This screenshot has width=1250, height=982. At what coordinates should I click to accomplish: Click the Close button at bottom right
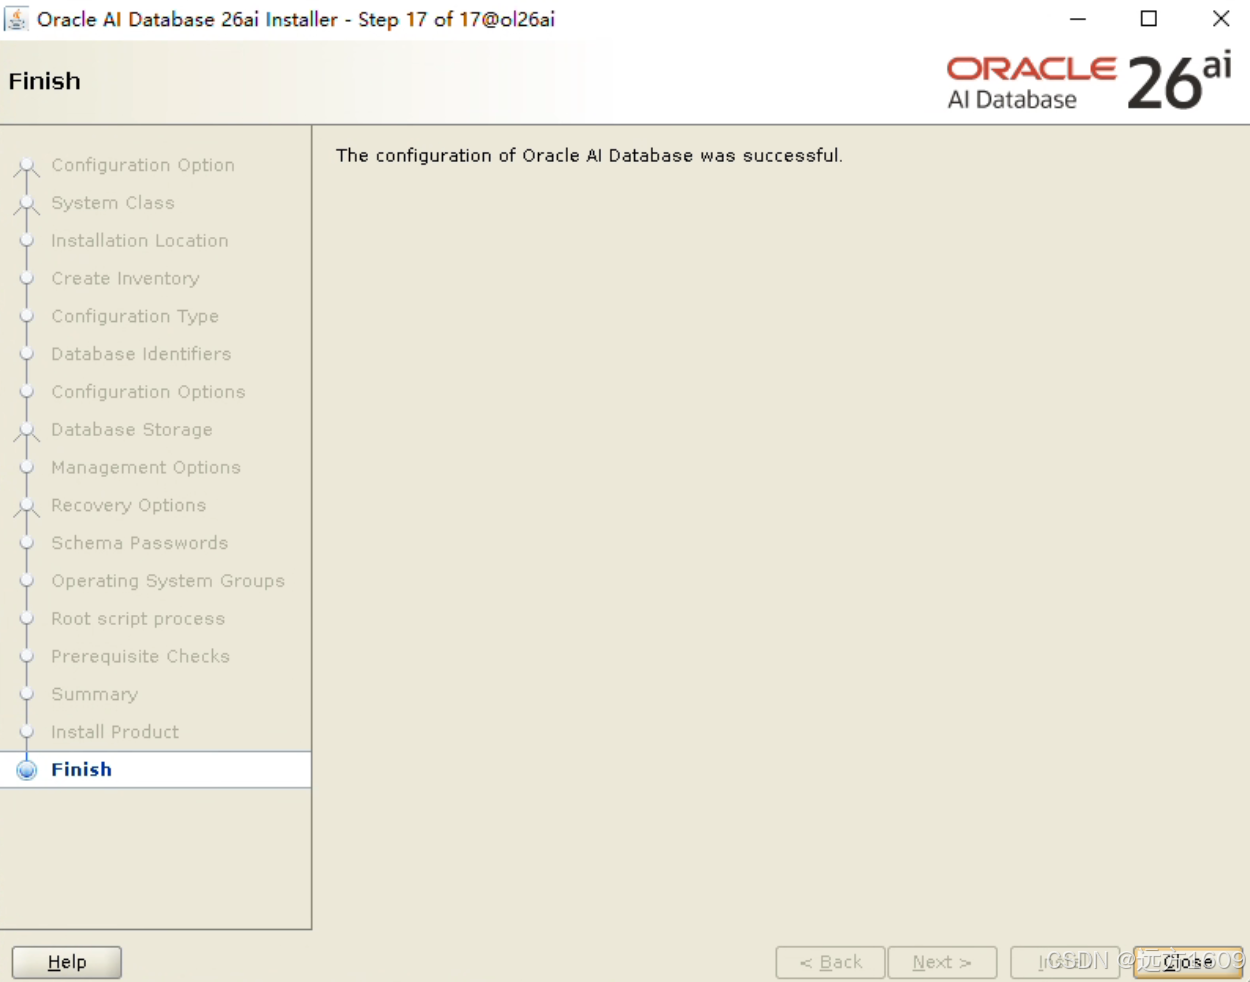pos(1187,962)
